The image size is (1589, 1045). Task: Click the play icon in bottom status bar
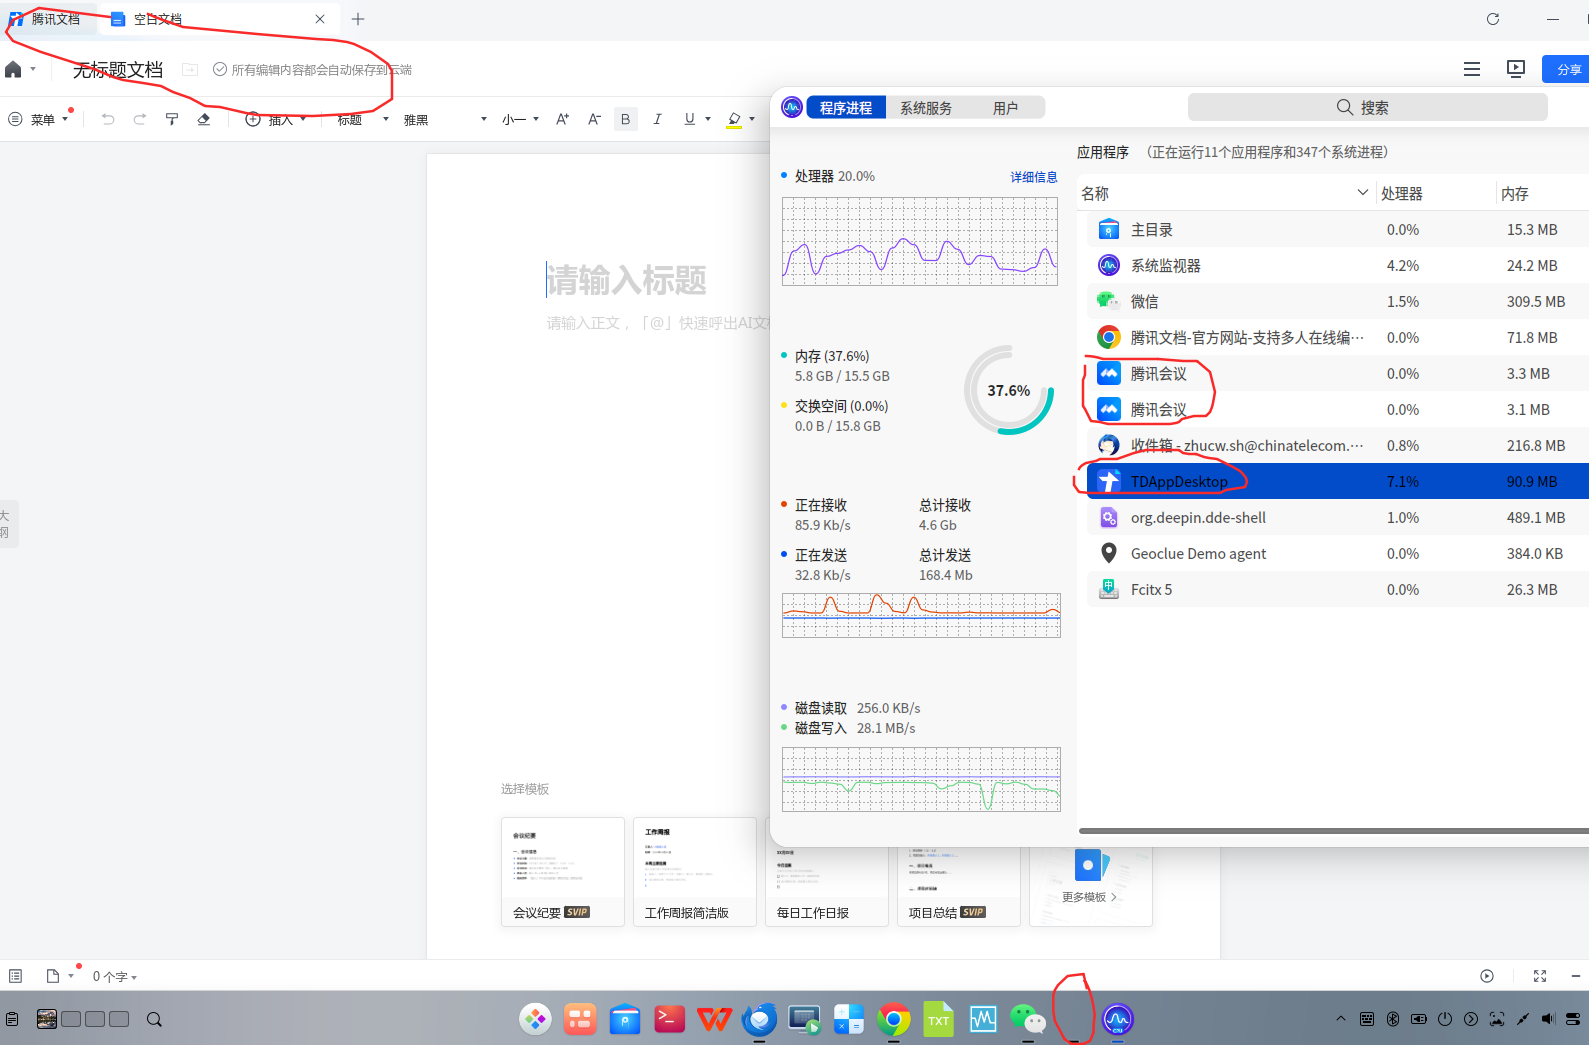(x=1487, y=976)
